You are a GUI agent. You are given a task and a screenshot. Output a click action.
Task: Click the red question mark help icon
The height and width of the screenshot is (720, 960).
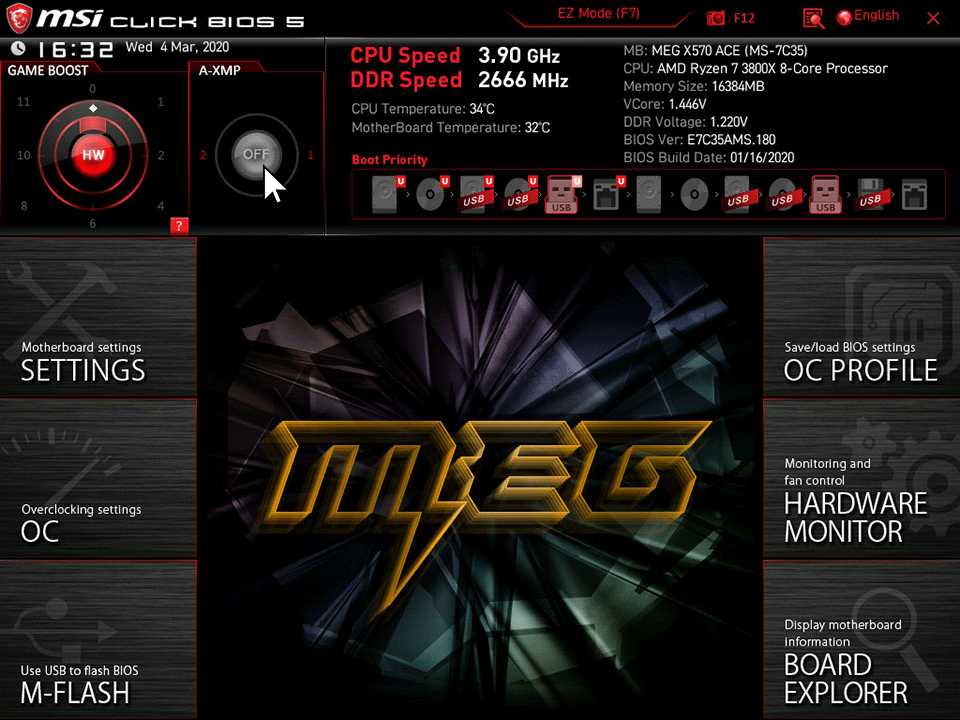tap(179, 226)
